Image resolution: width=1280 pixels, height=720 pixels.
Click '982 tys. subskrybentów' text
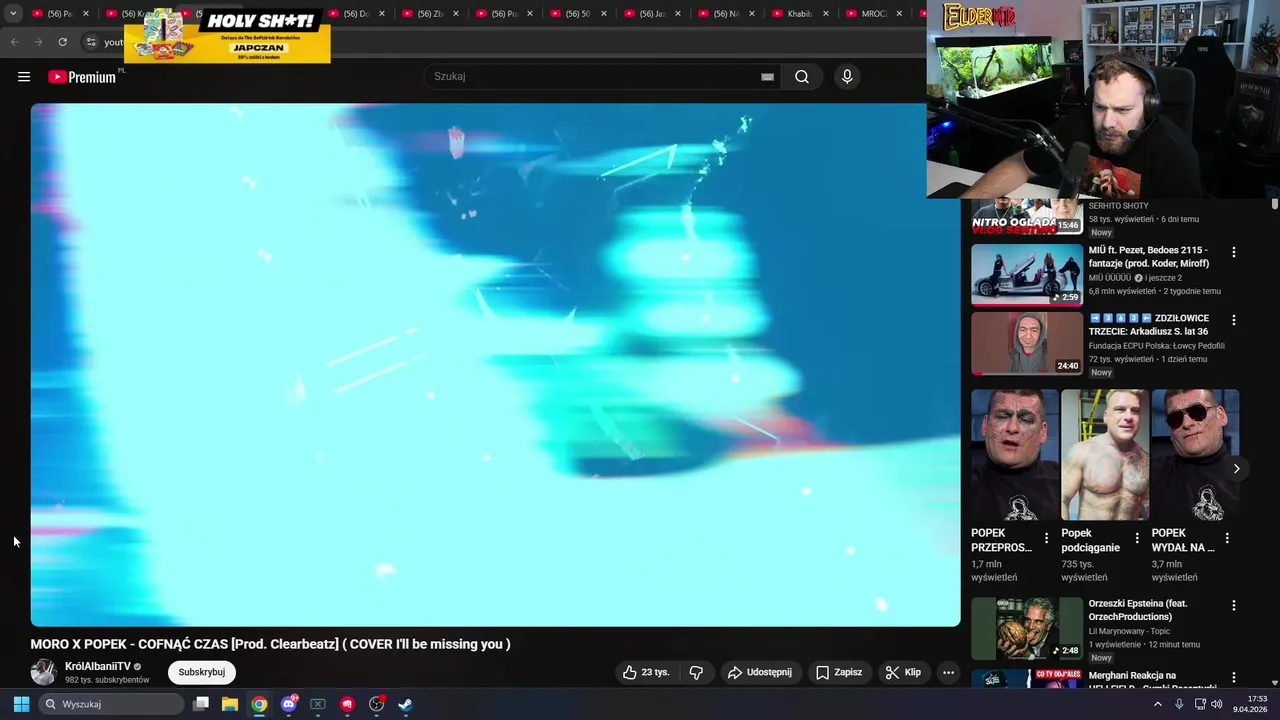(x=107, y=680)
